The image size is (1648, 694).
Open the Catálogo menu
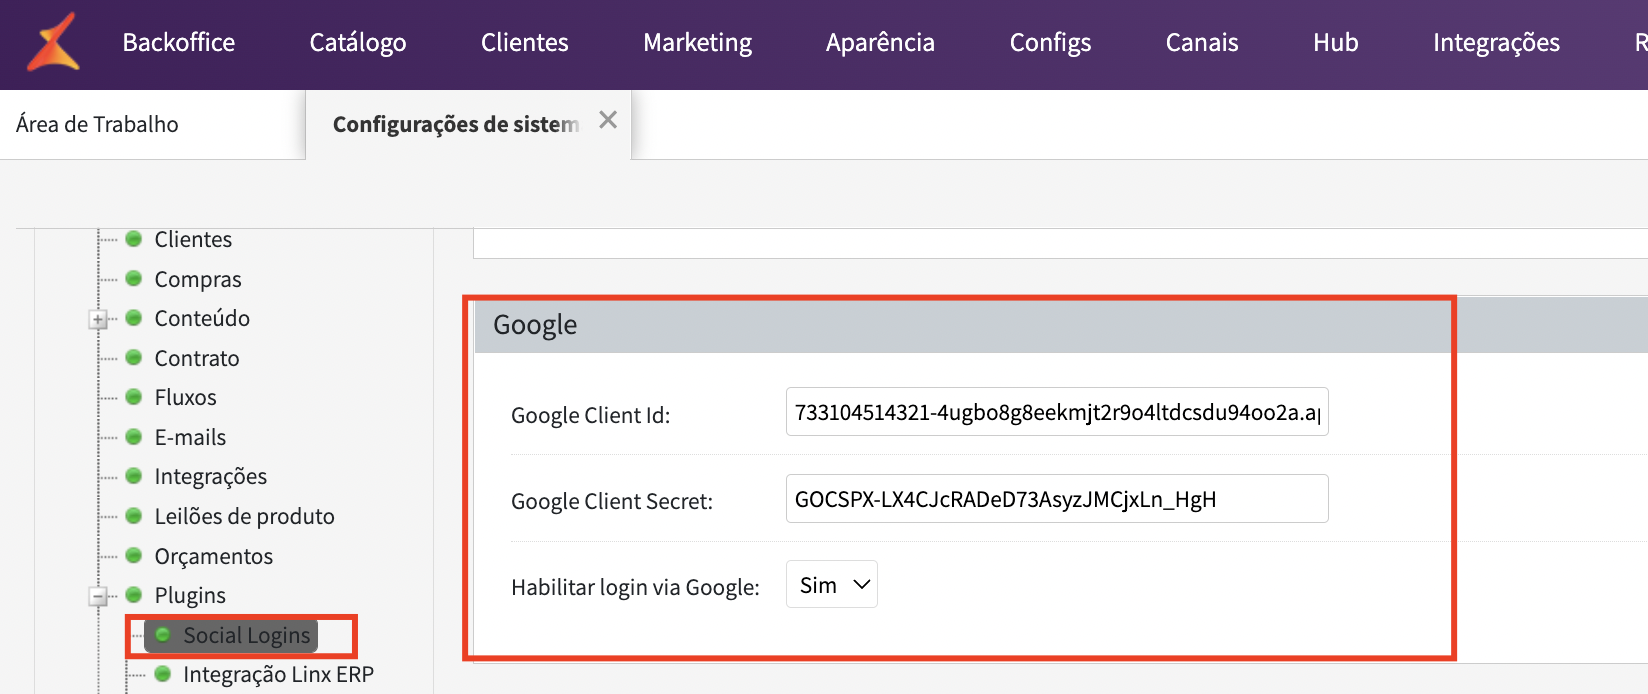358,43
